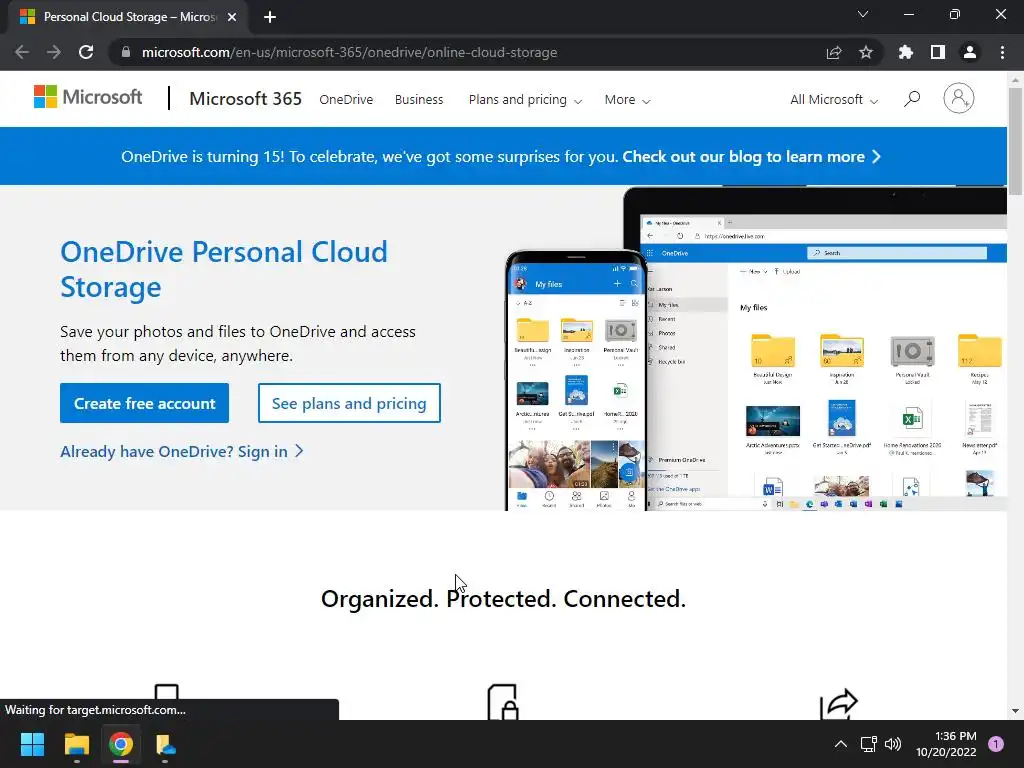
Task: Click the locked file feature icon
Action: 503,702
